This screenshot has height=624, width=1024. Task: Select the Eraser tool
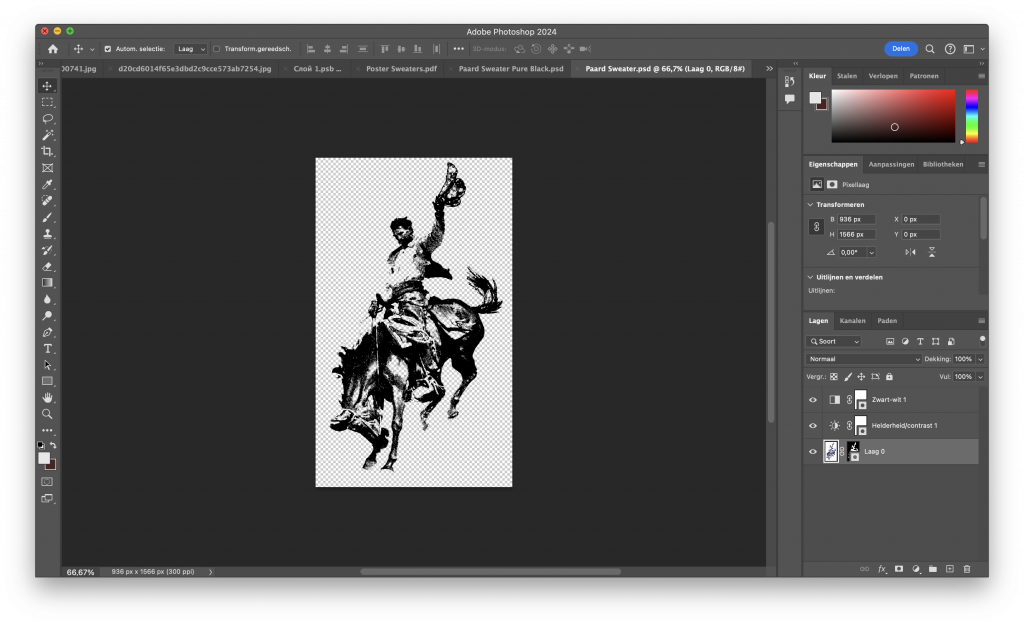point(48,266)
